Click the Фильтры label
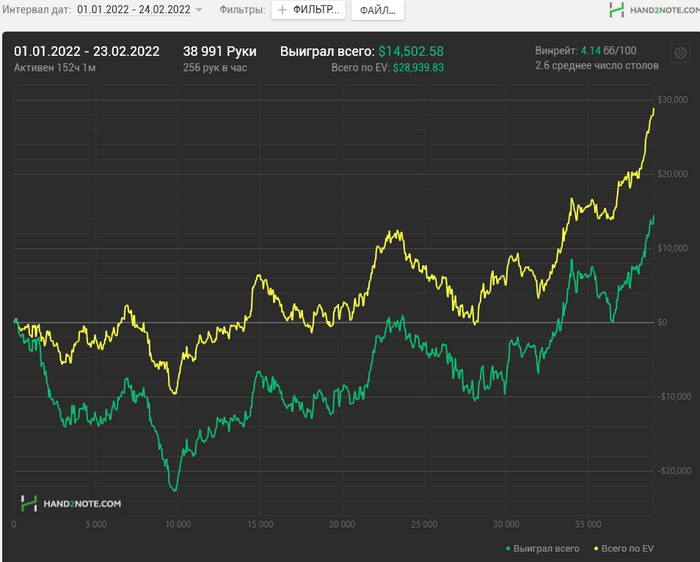Viewport: 700px width, 562px height. (x=242, y=9)
